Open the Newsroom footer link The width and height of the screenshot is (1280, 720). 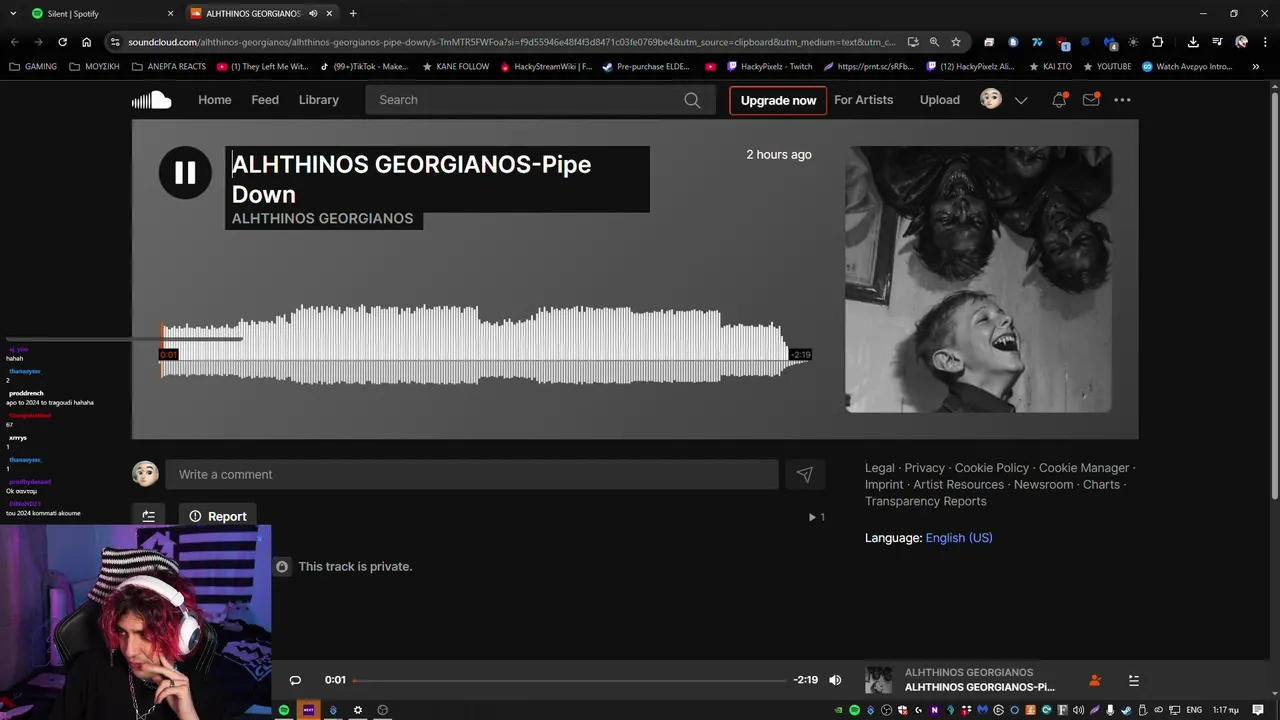coord(1043,484)
